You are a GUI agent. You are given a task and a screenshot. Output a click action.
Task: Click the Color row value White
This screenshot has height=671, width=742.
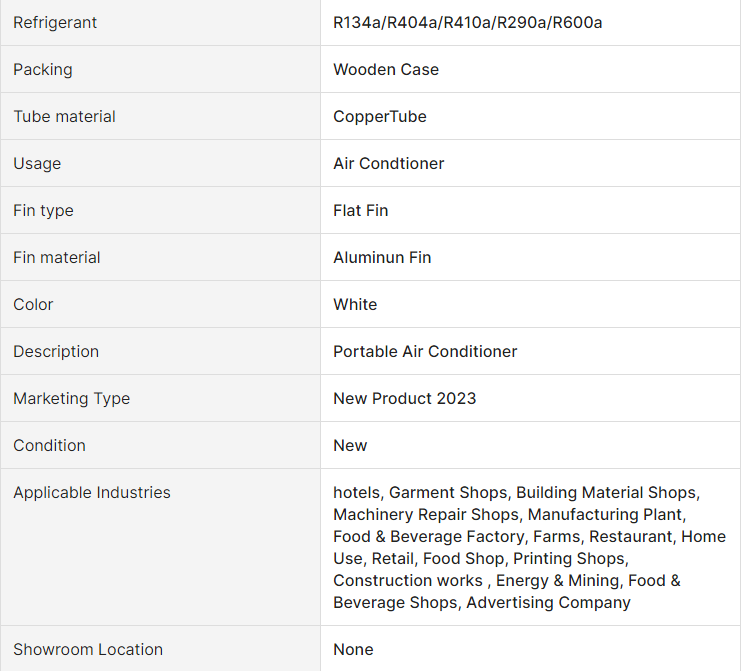[x=355, y=304]
